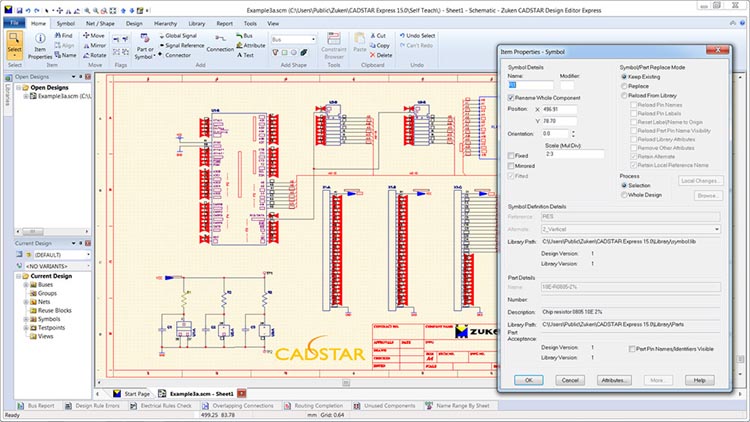Expand the Example3a.scm node in Open Designs
Screen dimensions: 750x422
[26, 96]
